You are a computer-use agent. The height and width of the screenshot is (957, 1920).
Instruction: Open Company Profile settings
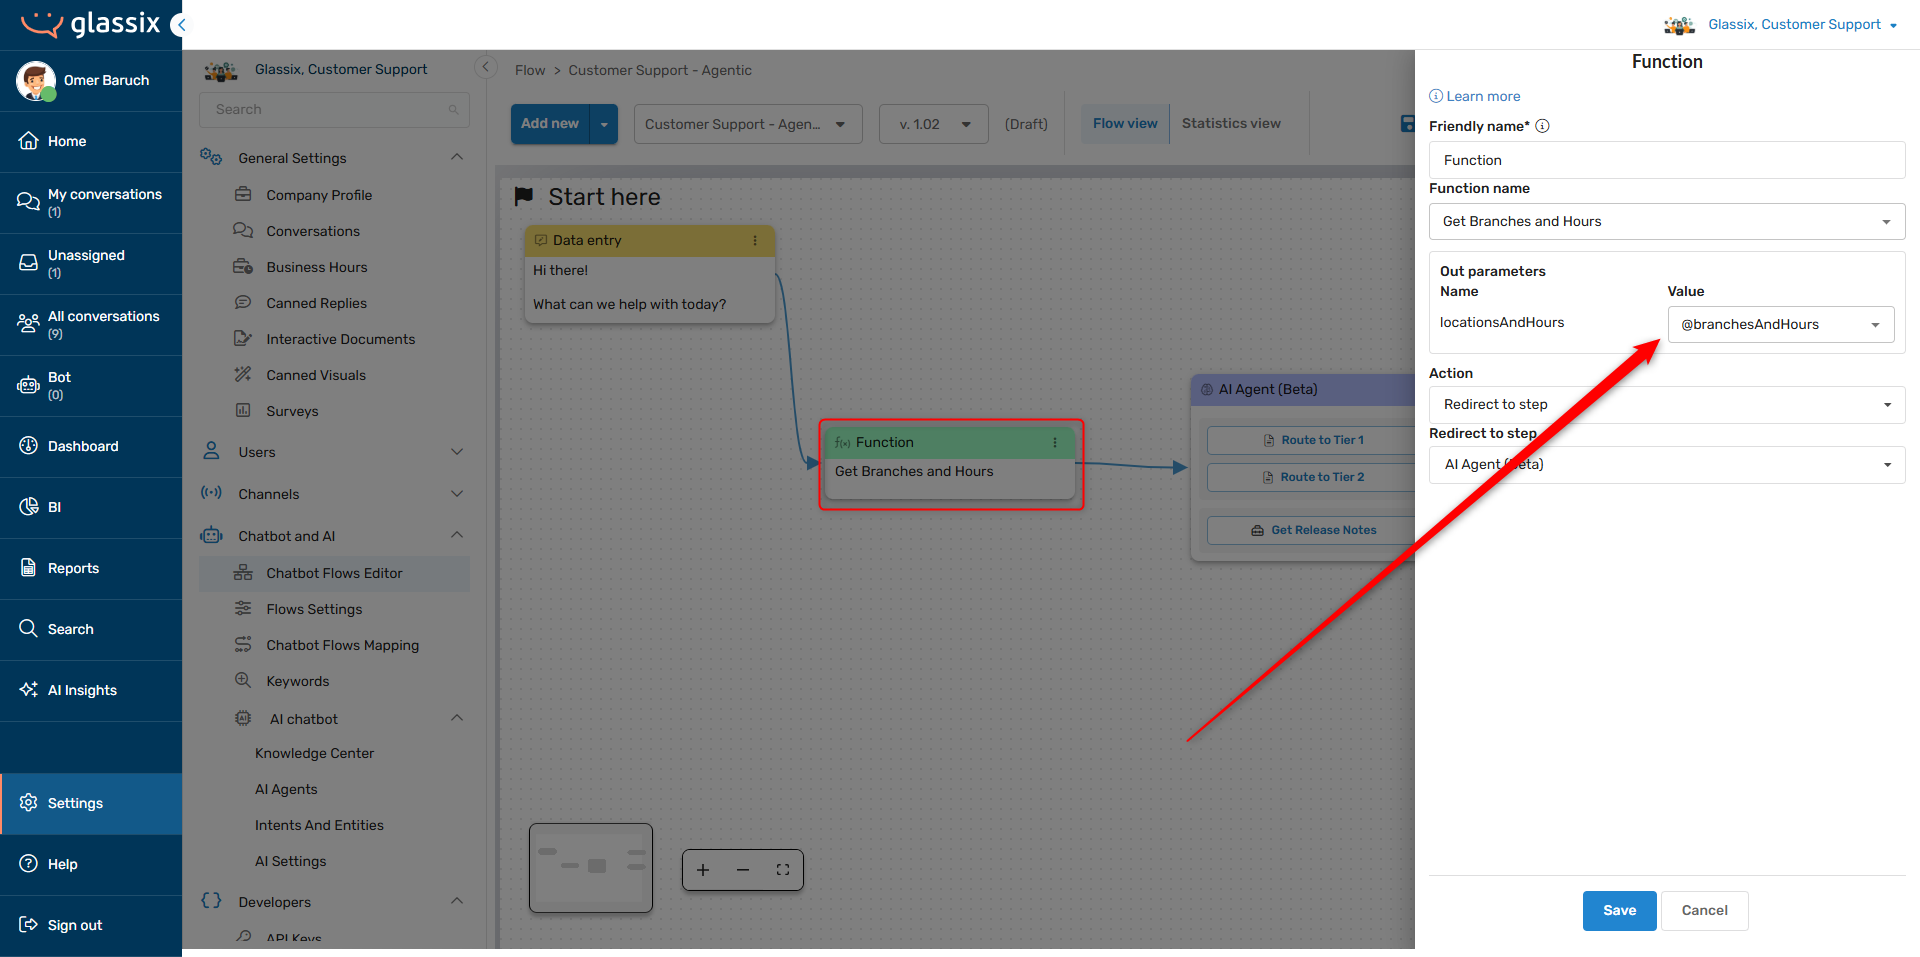tap(319, 195)
